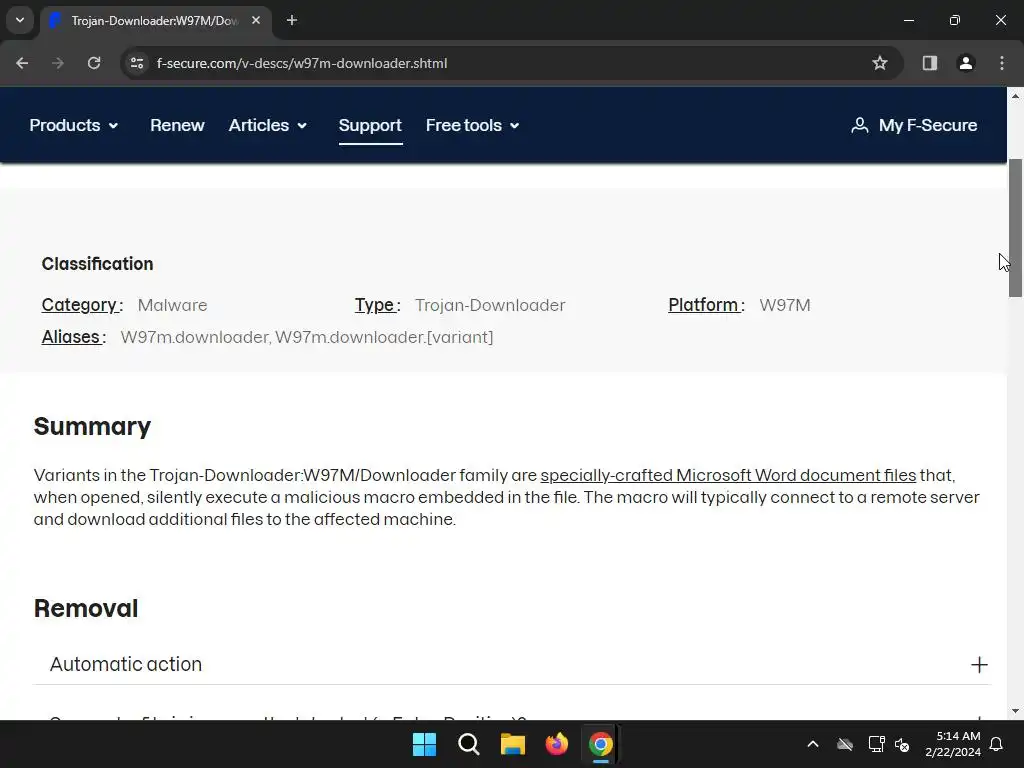Expand the Free tools menu
1024x768 pixels.
pyautogui.click(x=473, y=125)
